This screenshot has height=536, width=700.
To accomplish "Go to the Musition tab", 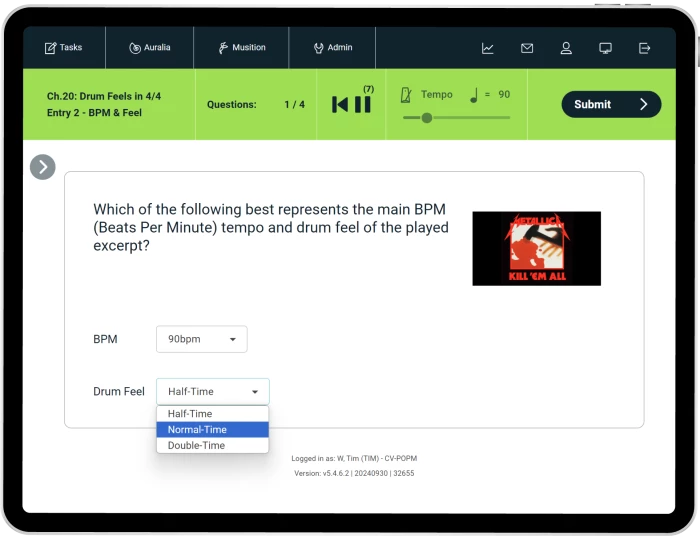I will (242, 48).
